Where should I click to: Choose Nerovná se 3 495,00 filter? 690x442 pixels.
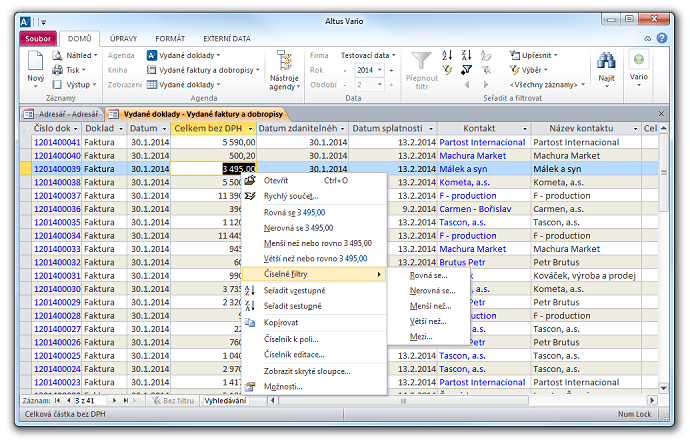point(314,228)
